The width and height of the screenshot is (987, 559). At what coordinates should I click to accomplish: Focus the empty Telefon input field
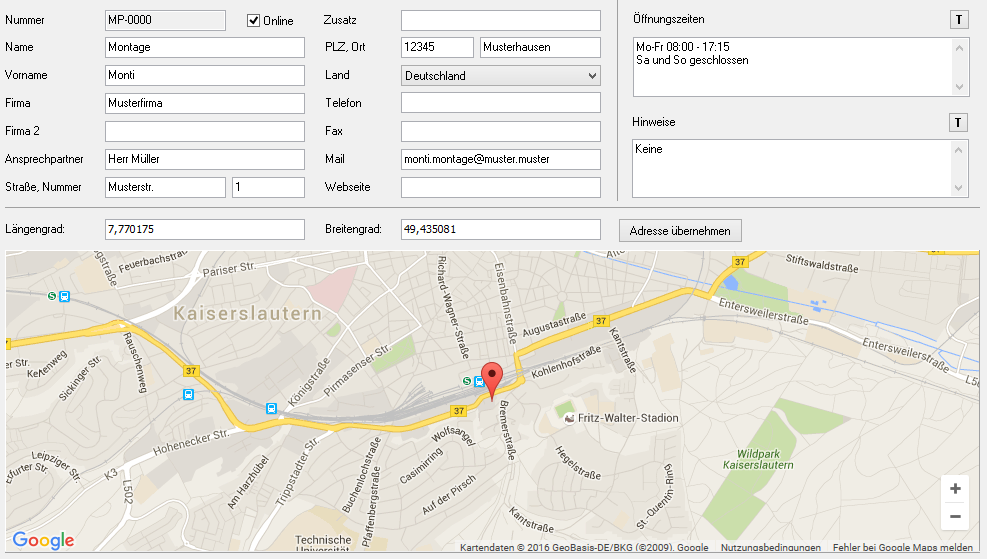tap(500, 103)
